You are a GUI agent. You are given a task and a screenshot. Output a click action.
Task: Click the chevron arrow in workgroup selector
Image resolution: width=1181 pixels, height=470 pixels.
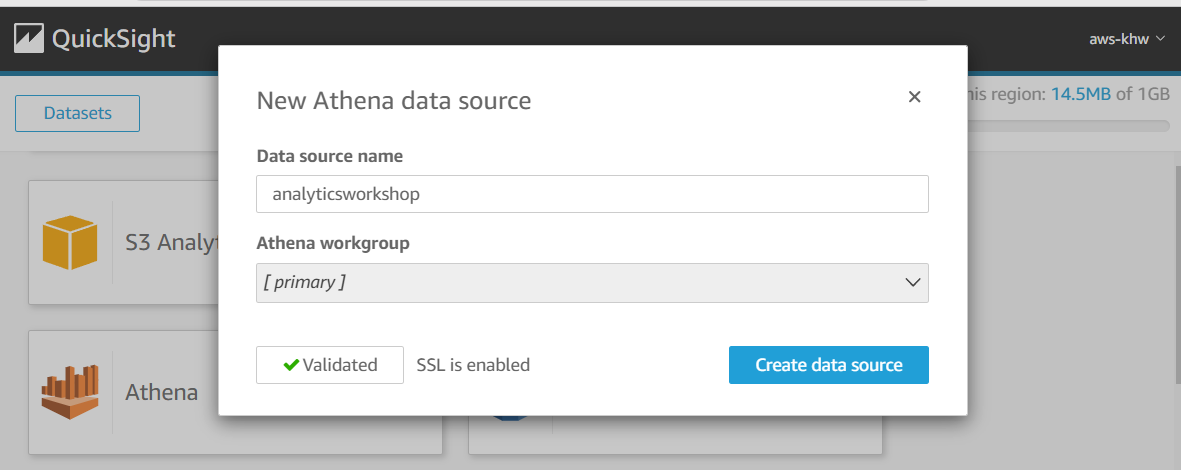coord(912,283)
